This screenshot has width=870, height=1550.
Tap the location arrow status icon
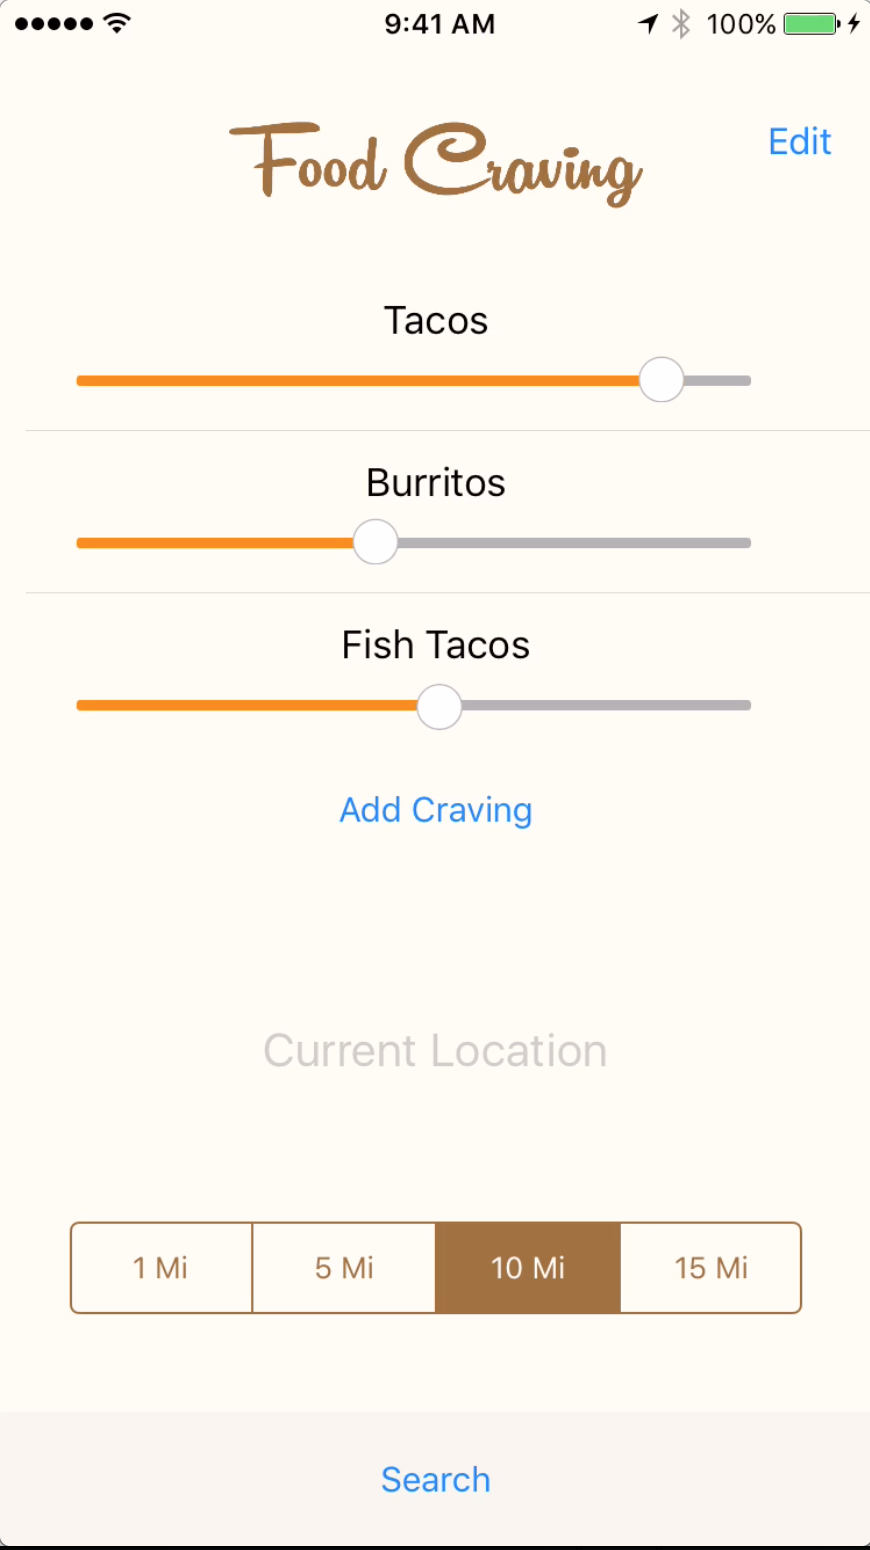(x=649, y=24)
